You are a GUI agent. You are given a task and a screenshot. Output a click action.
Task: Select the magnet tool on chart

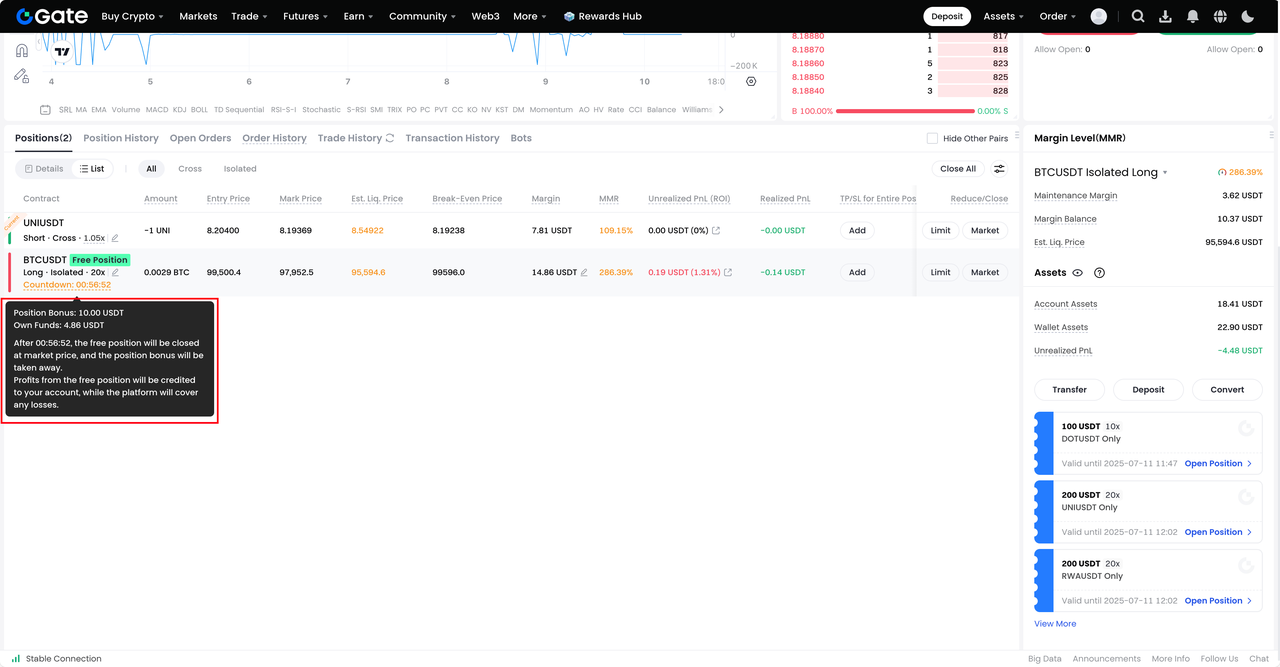(22, 51)
